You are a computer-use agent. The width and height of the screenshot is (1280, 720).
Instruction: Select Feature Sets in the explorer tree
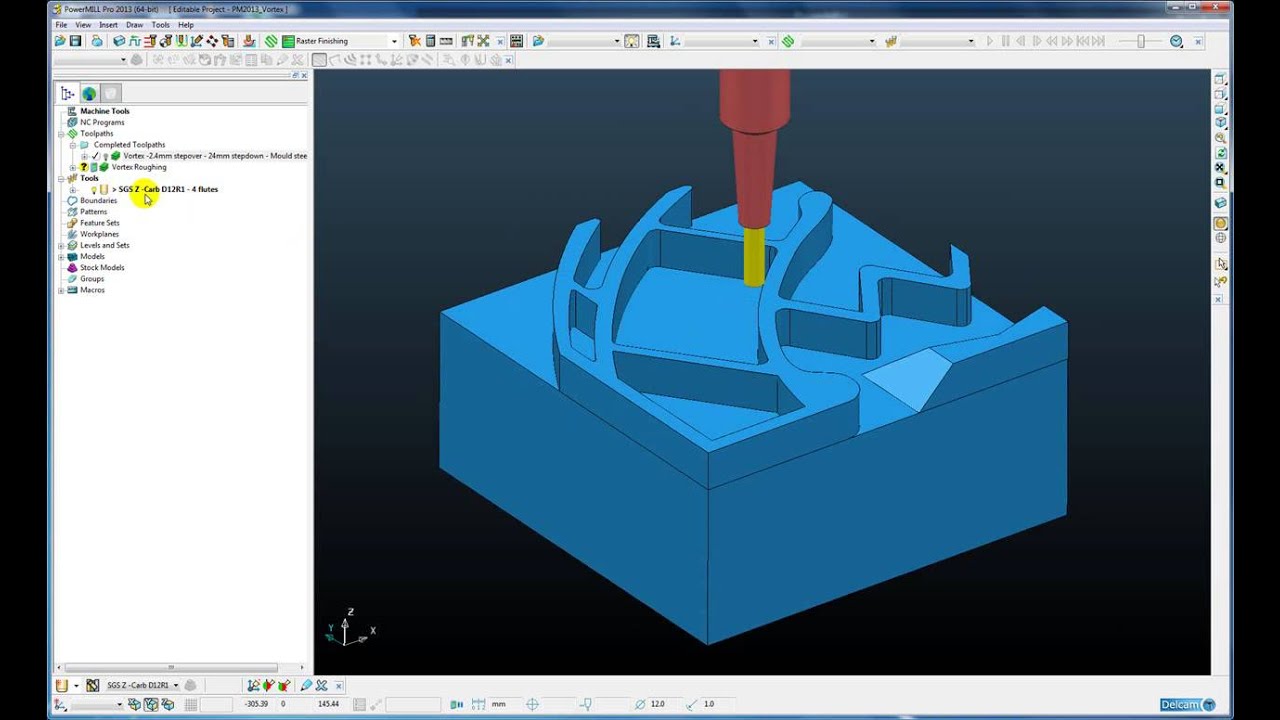coord(99,223)
